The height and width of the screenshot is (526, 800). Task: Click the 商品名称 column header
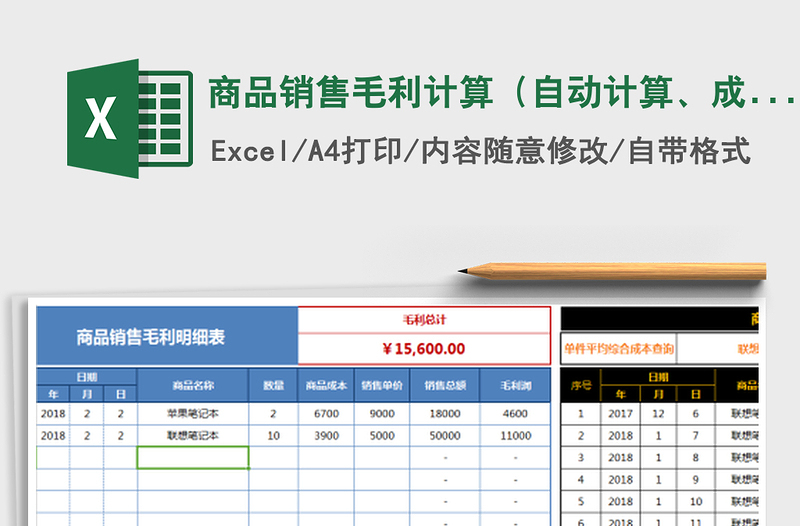pos(193,386)
